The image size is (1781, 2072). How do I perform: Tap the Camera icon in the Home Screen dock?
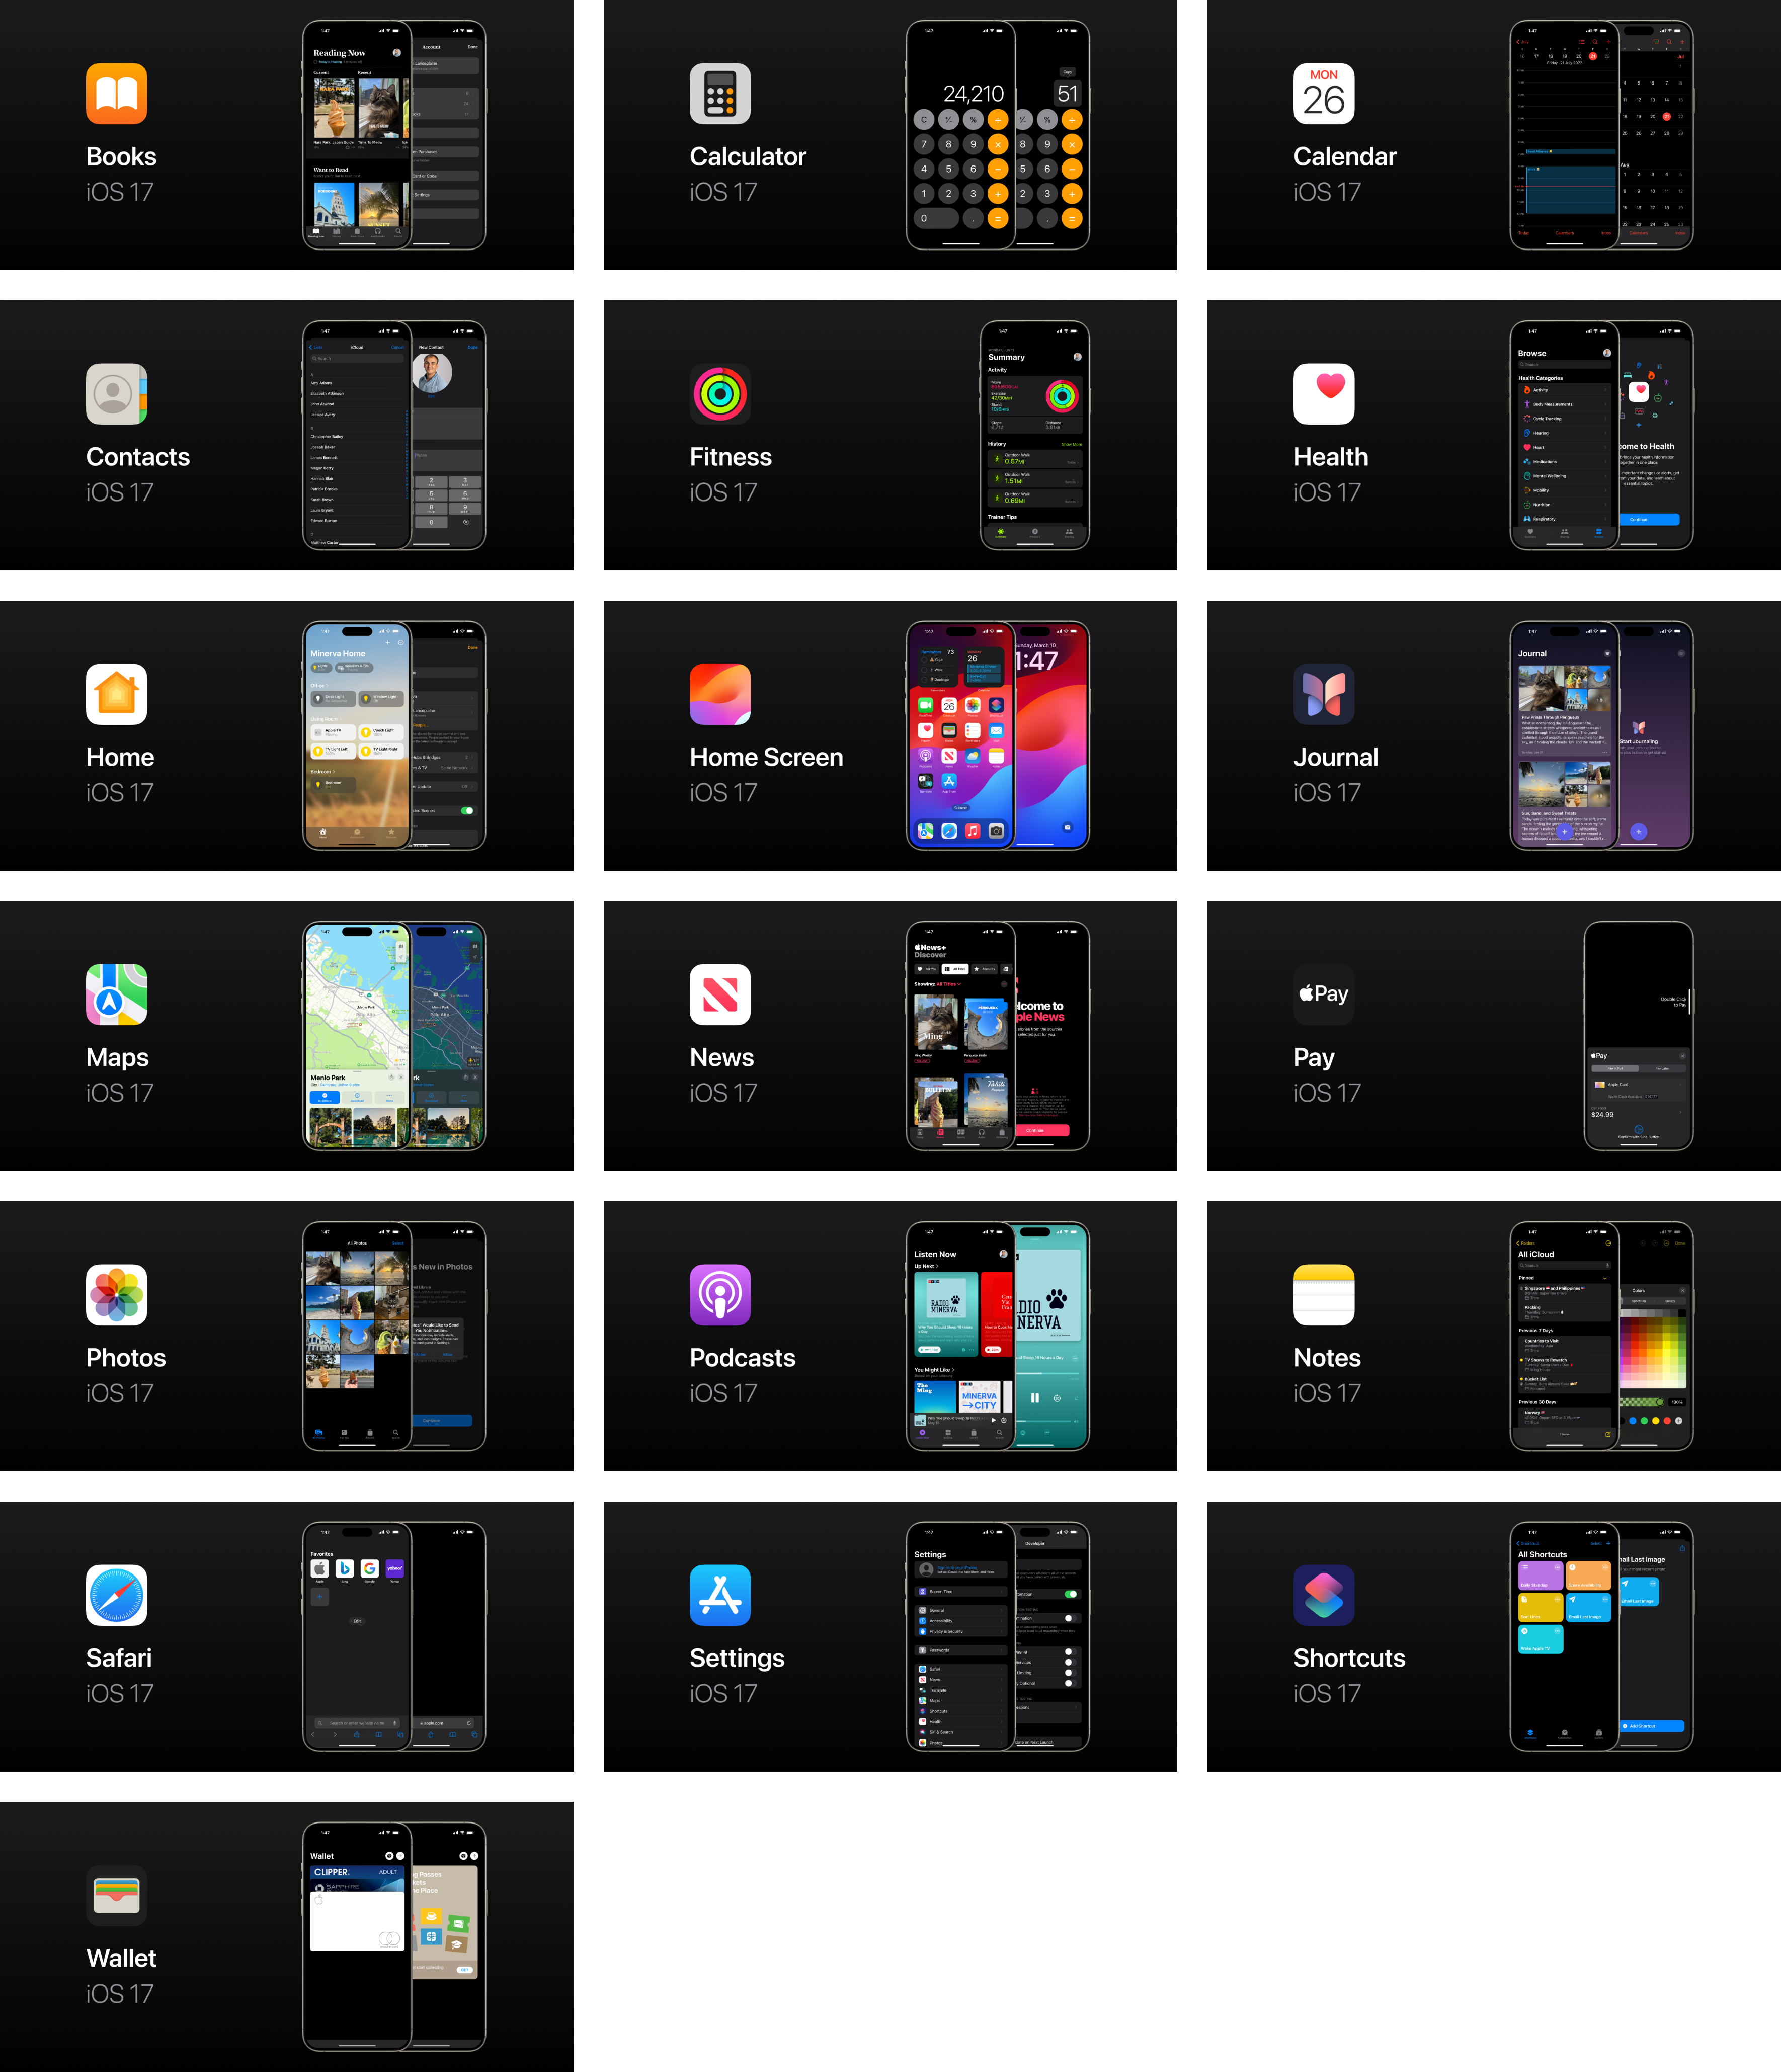click(x=996, y=831)
